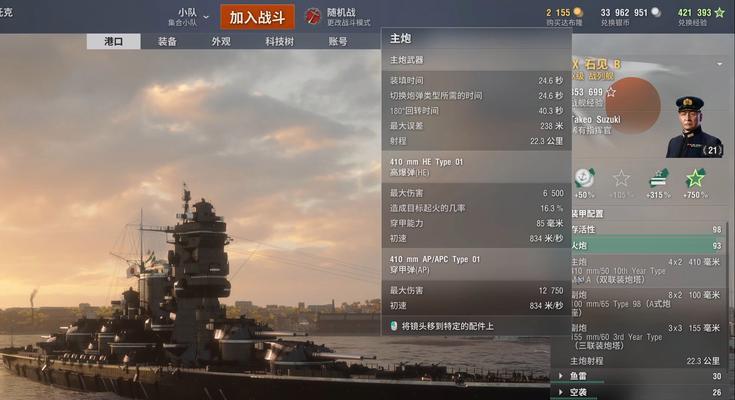Switch to the 科技树 tech tree tab

point(279,41)
